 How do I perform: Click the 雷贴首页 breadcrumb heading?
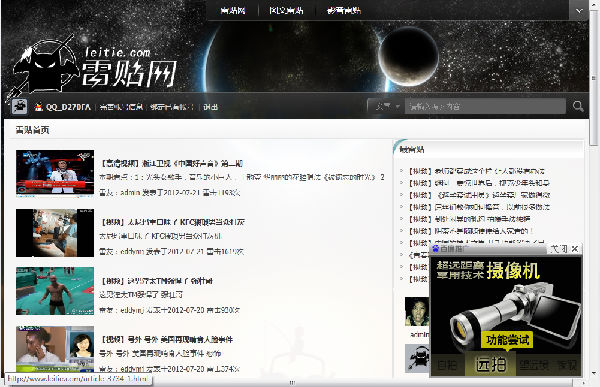(x=33, y=130)
